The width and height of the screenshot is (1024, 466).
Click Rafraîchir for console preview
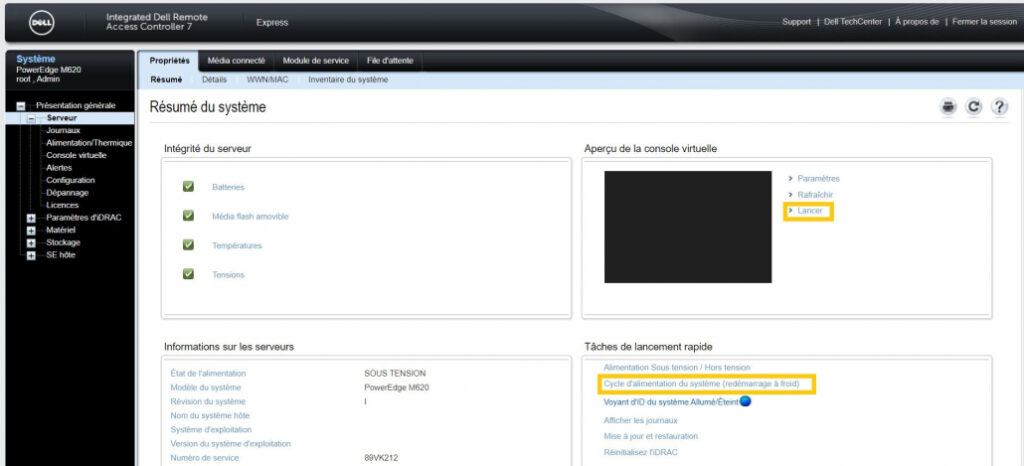click(815, 194)
